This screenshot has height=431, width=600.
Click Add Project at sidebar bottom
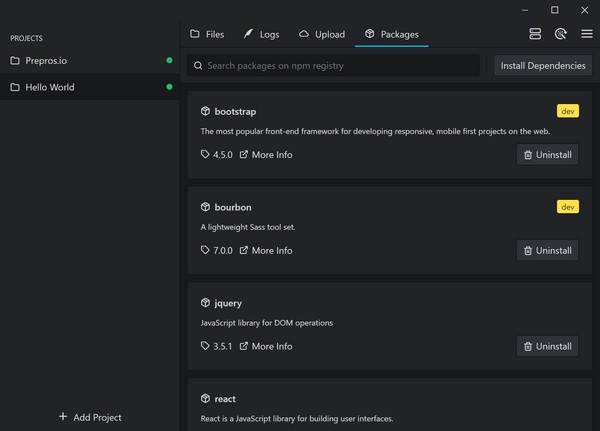point(90,417)
